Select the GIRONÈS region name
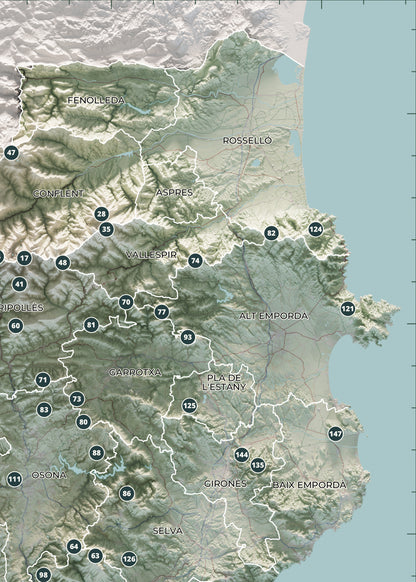 (x=225, y=484)
